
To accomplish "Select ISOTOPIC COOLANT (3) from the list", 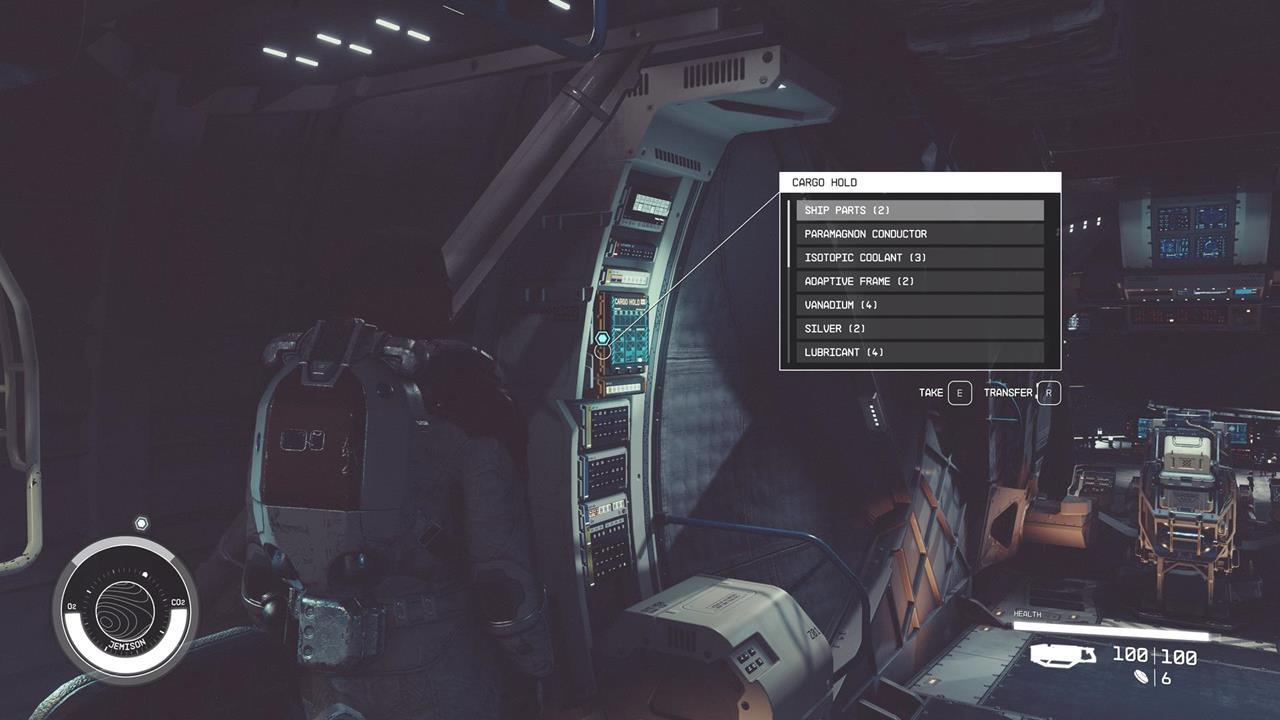I will coord(919,257).
